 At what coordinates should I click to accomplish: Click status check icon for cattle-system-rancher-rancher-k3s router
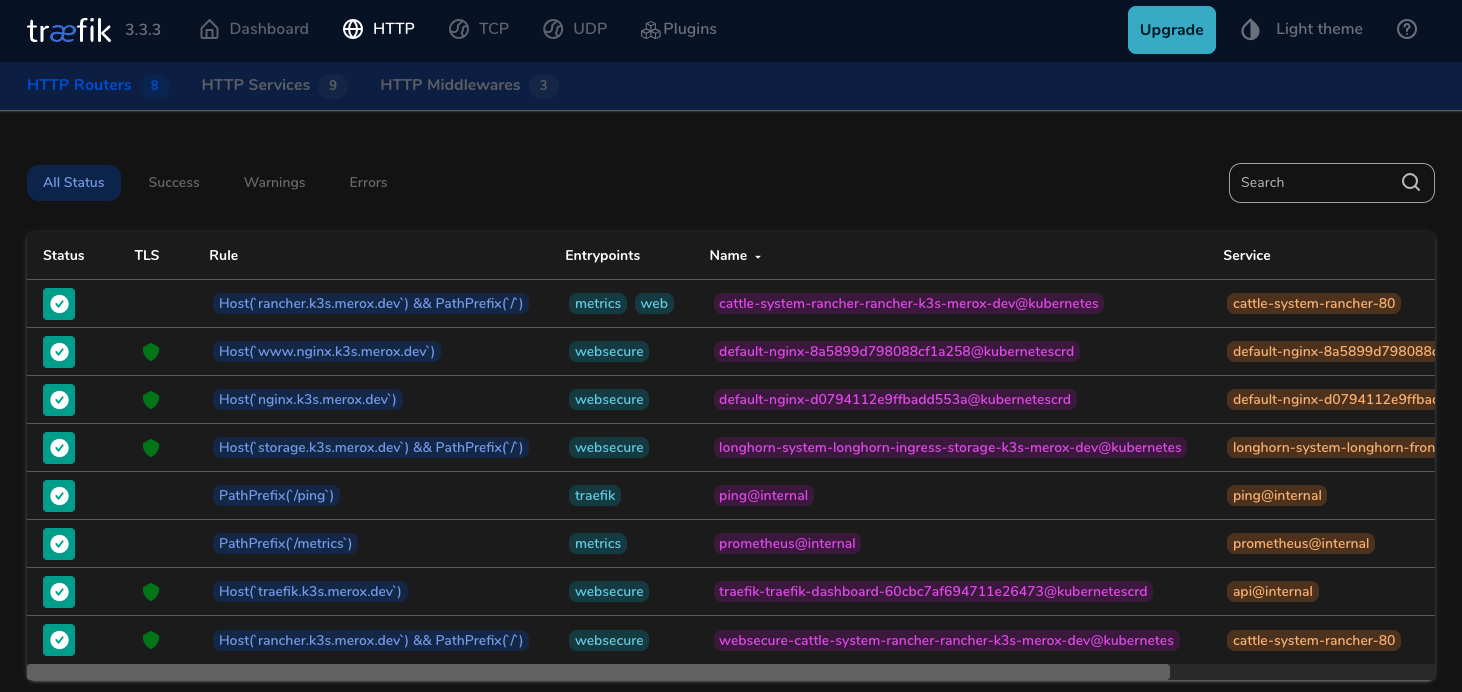tap(59, 303)
